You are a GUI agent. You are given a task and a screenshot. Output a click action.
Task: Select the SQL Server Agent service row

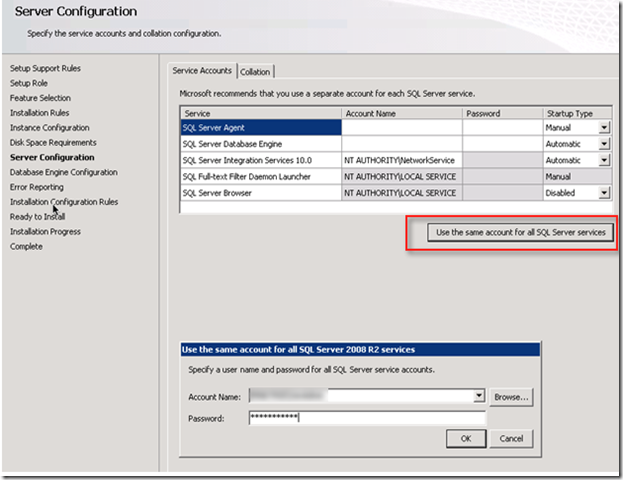261,128
